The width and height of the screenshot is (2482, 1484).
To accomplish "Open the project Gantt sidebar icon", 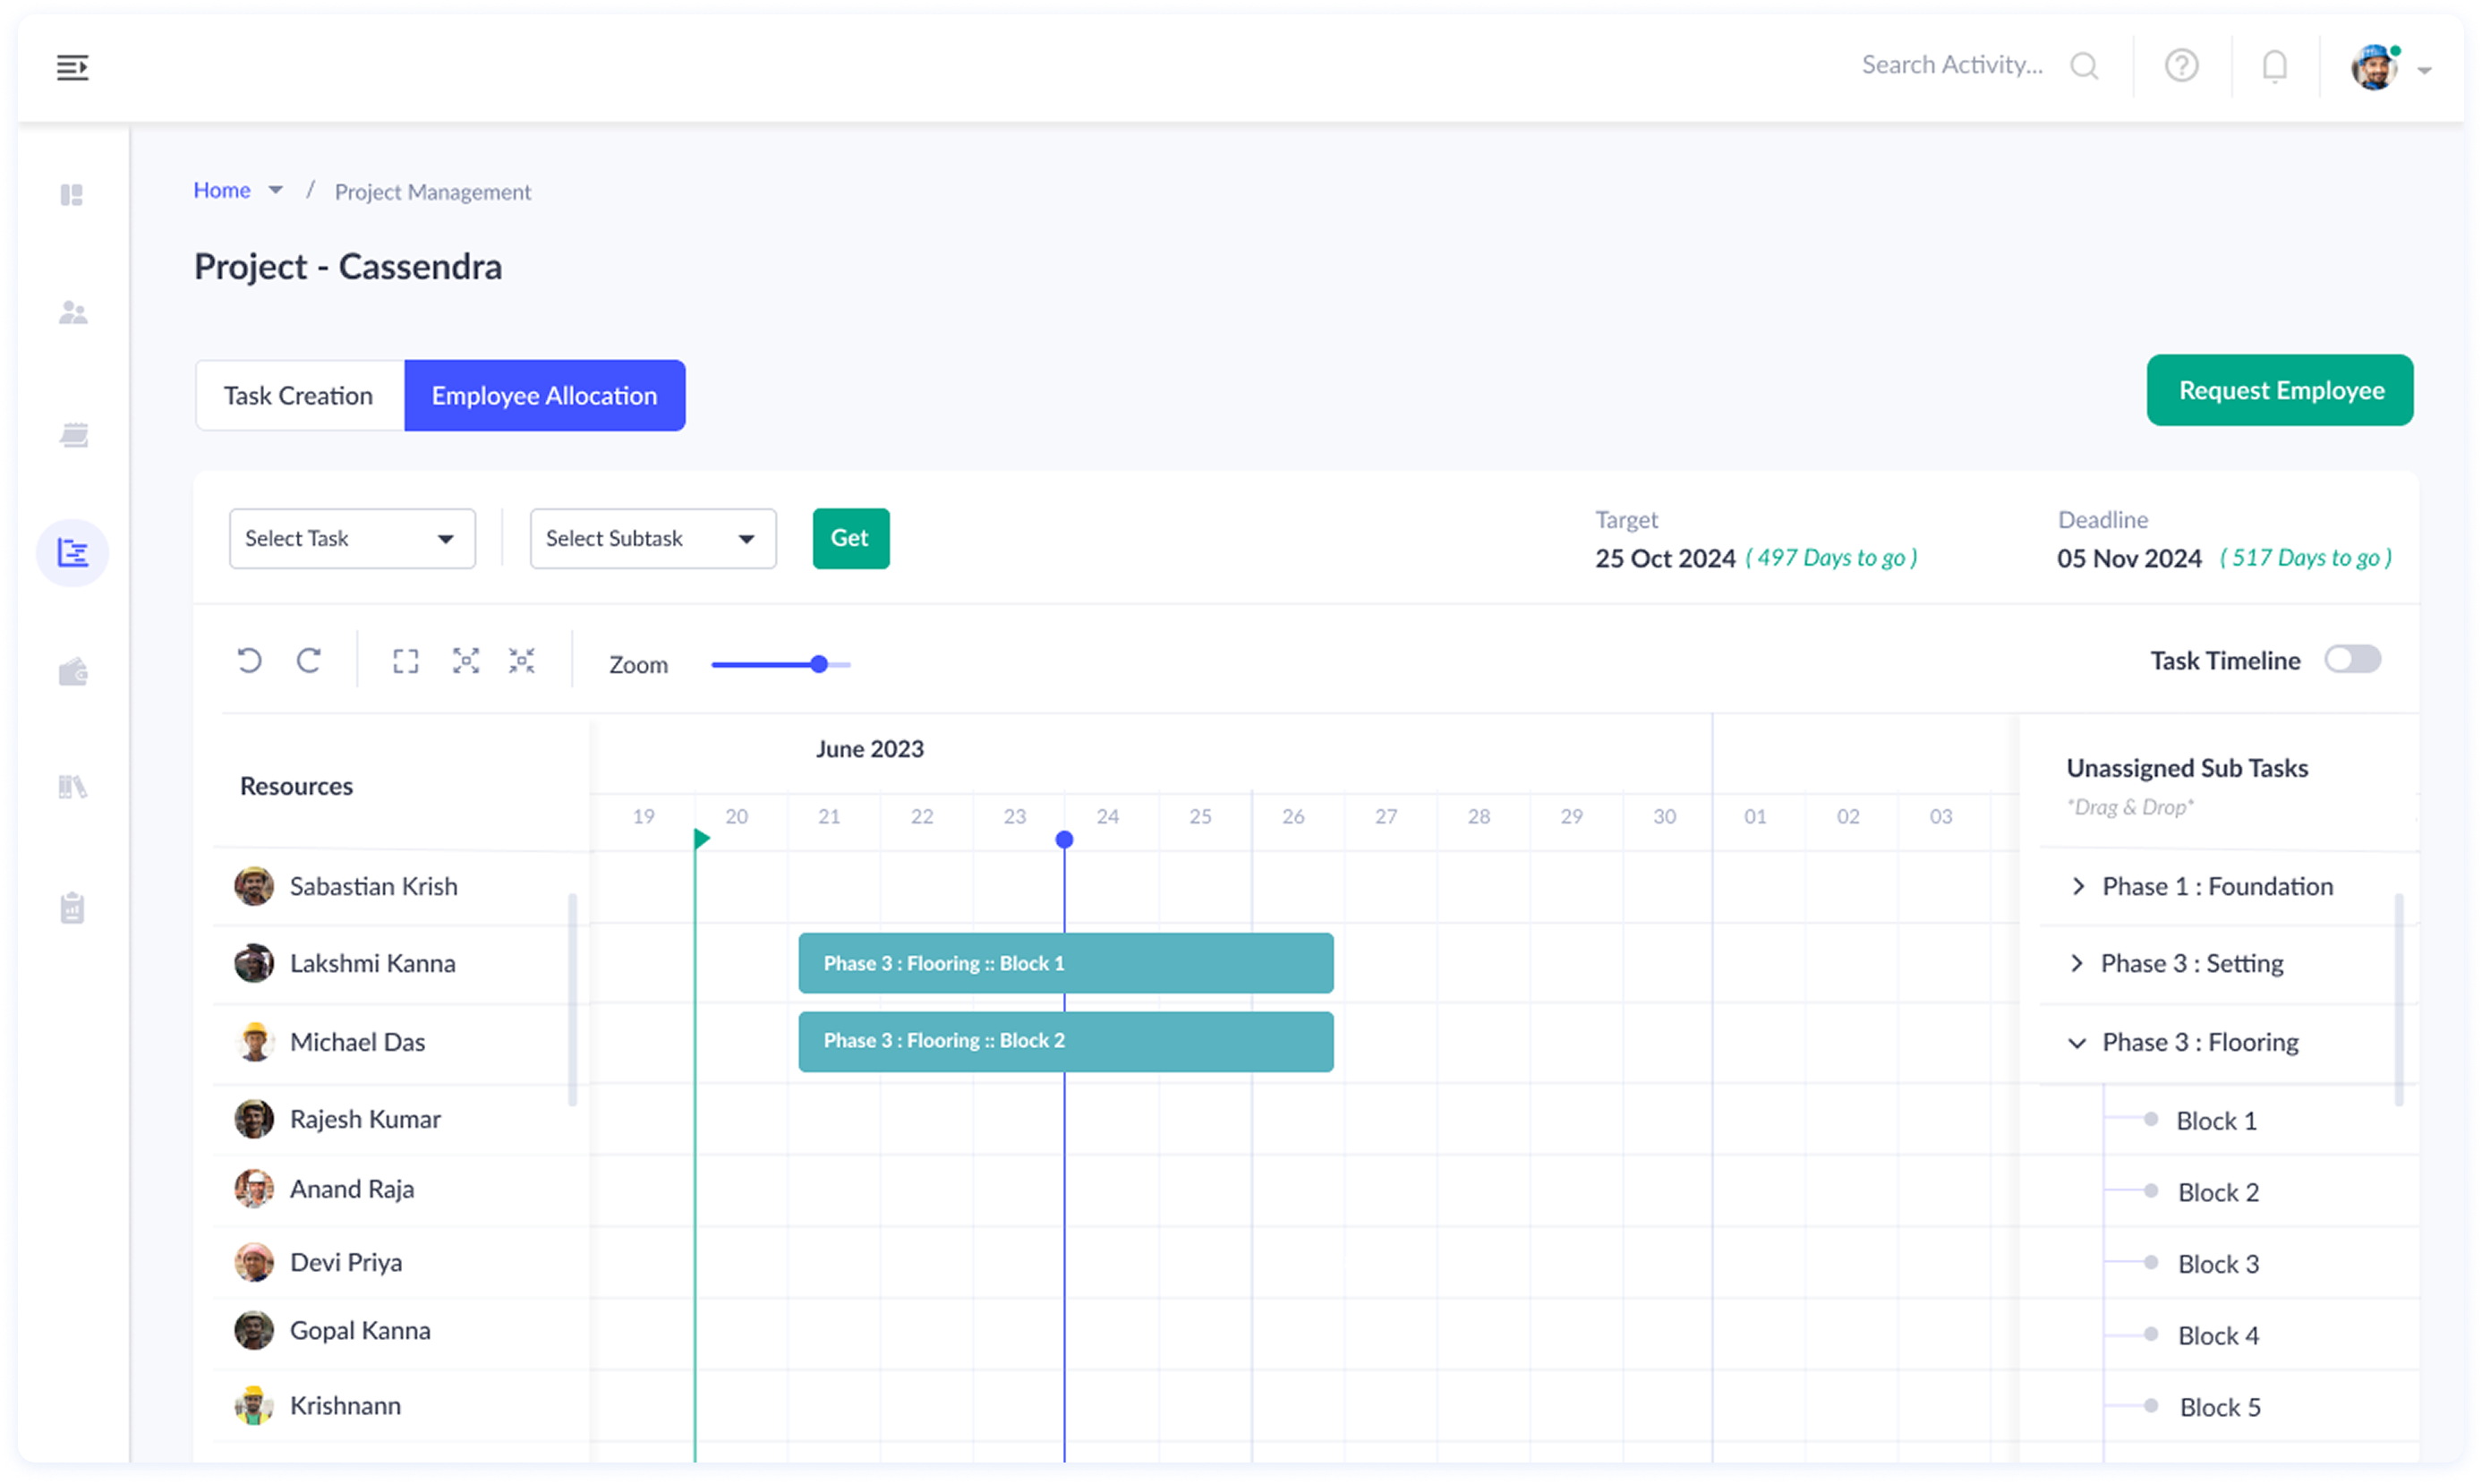I will coord(72,553).
